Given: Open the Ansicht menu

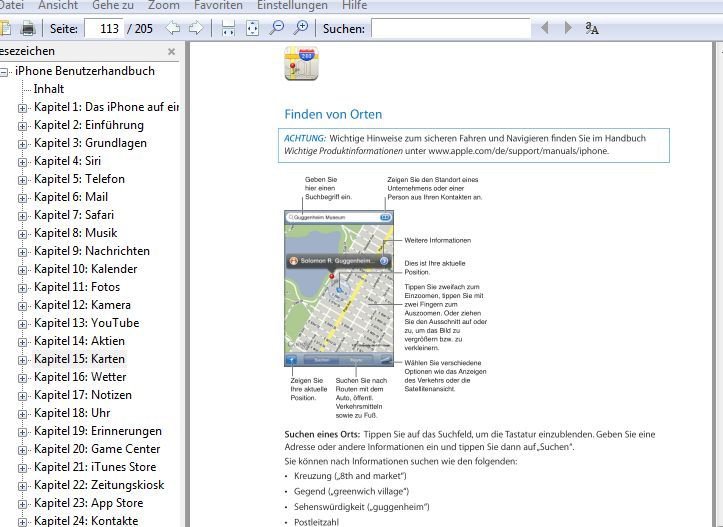Looking at the screenshot, I should click(x=58, y=5).
